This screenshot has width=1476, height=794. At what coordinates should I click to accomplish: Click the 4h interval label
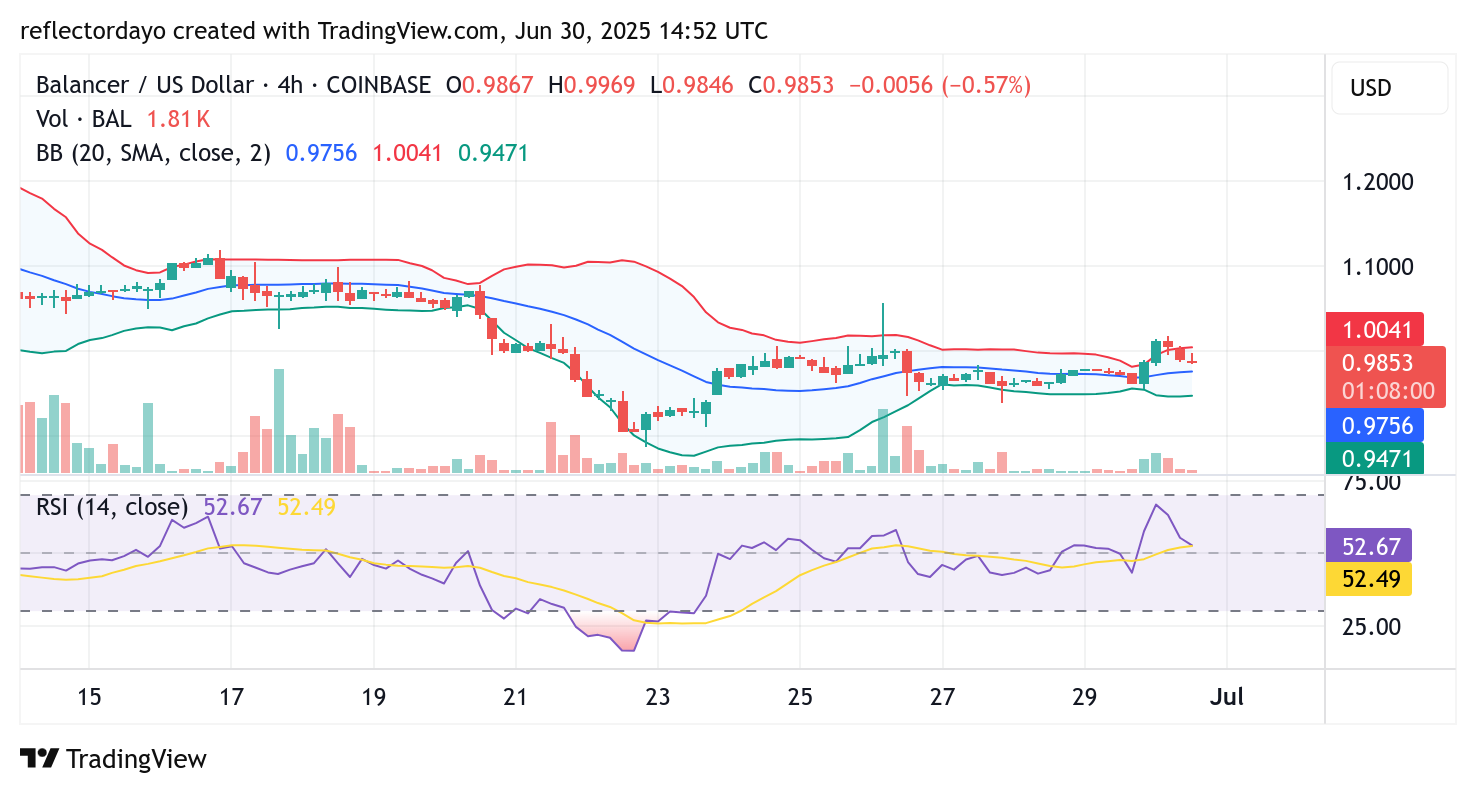291,85
